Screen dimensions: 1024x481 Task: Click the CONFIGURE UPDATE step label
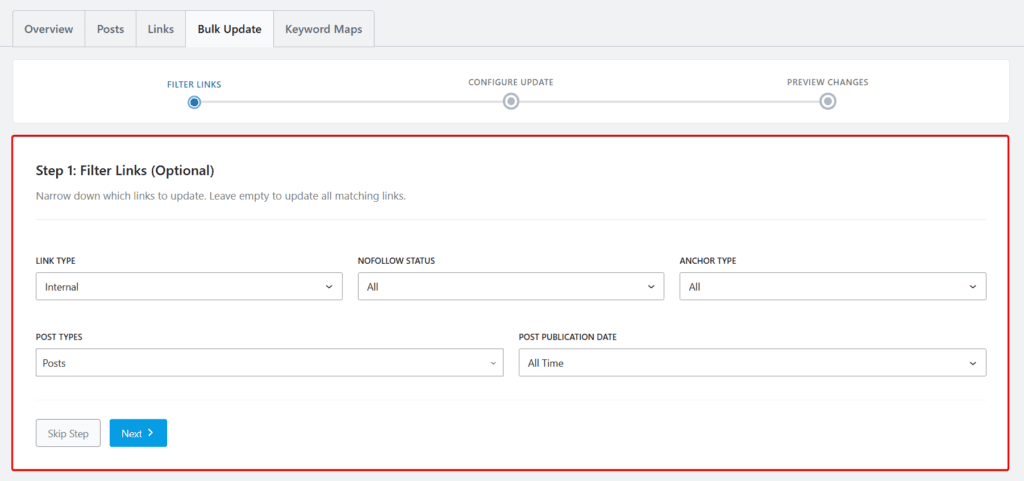click(x=511, y=82)
